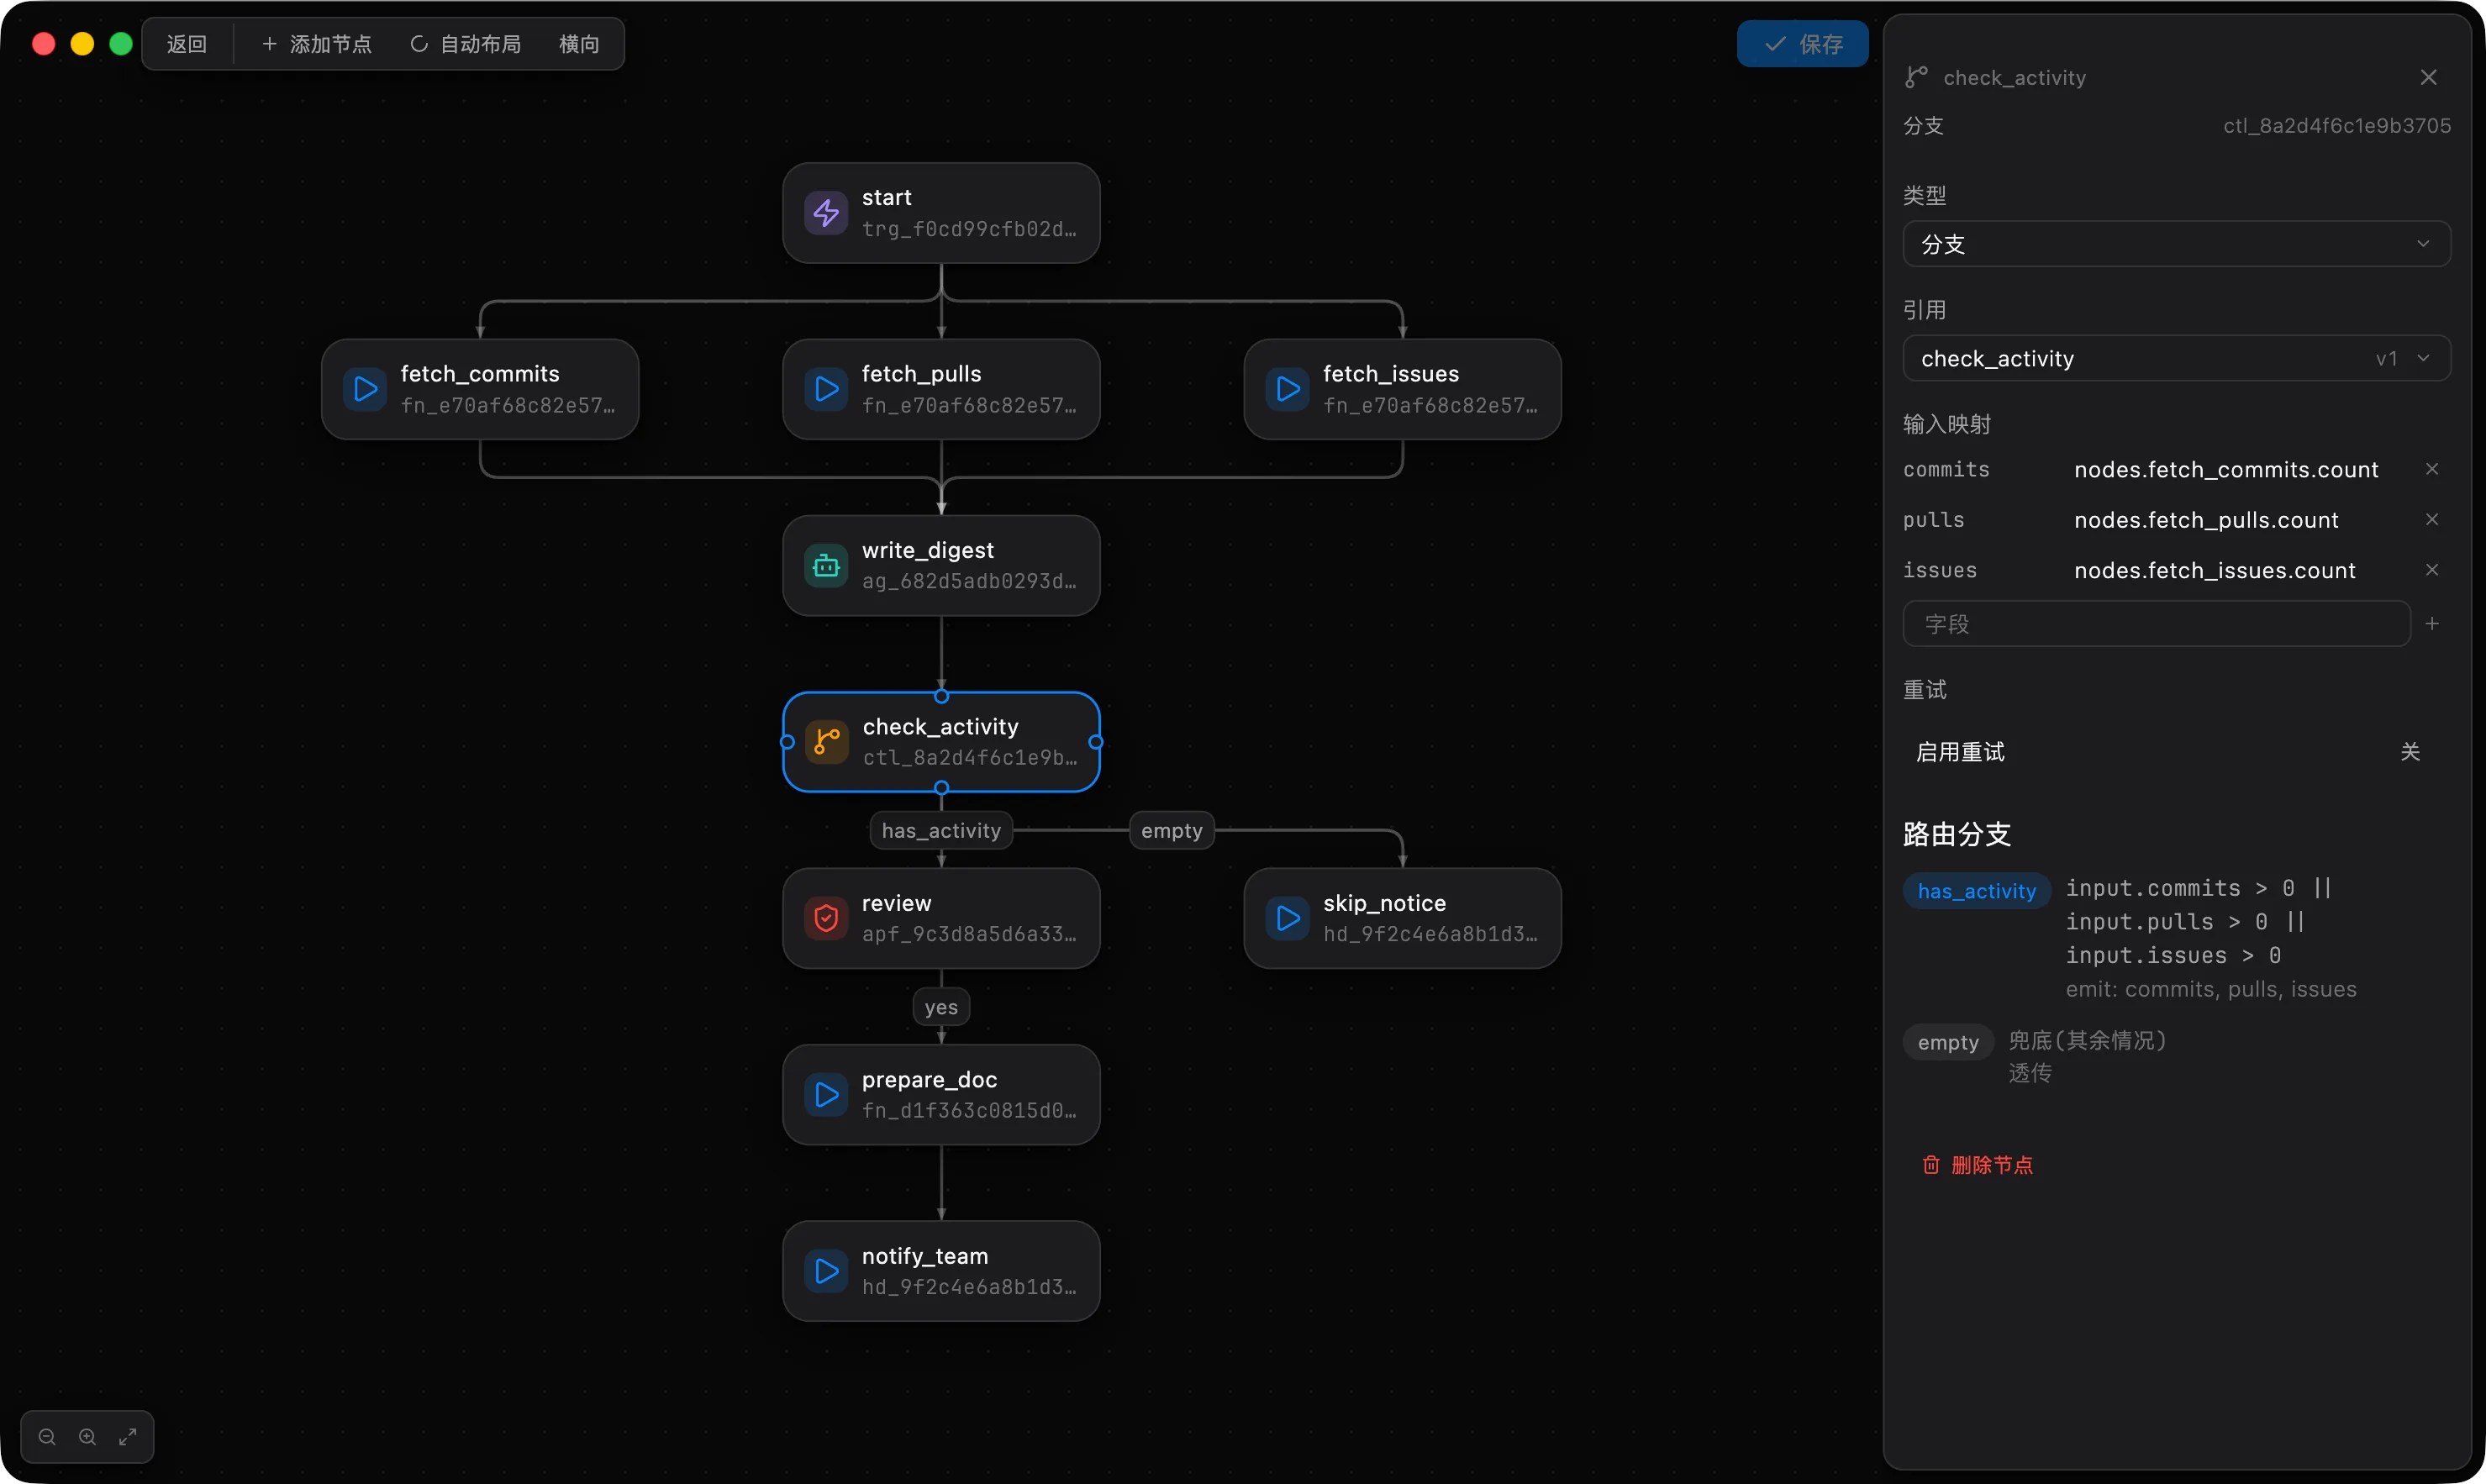Delete the node via 删除节点
The height and width of the screenshot is (1484, 2486).
click(1977, 1165)
